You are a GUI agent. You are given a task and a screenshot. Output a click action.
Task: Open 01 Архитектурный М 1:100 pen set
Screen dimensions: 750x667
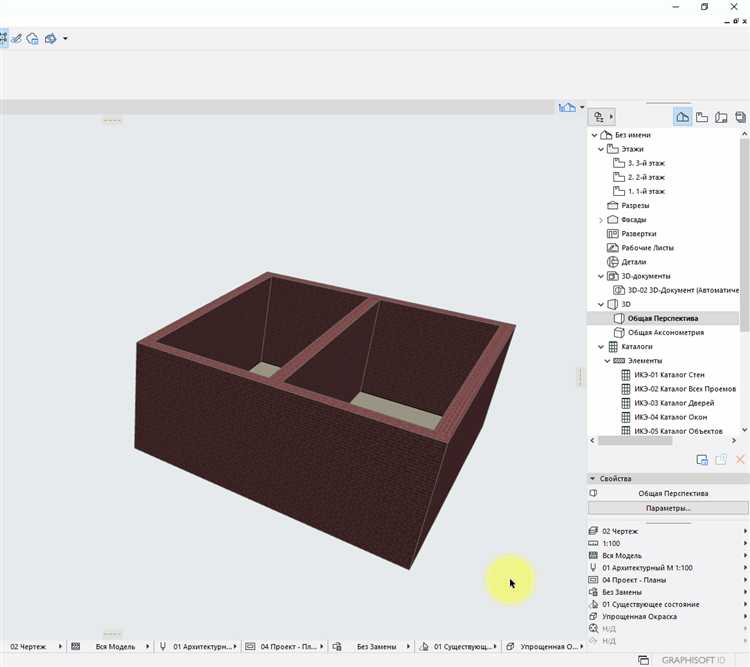coord(668,568)
